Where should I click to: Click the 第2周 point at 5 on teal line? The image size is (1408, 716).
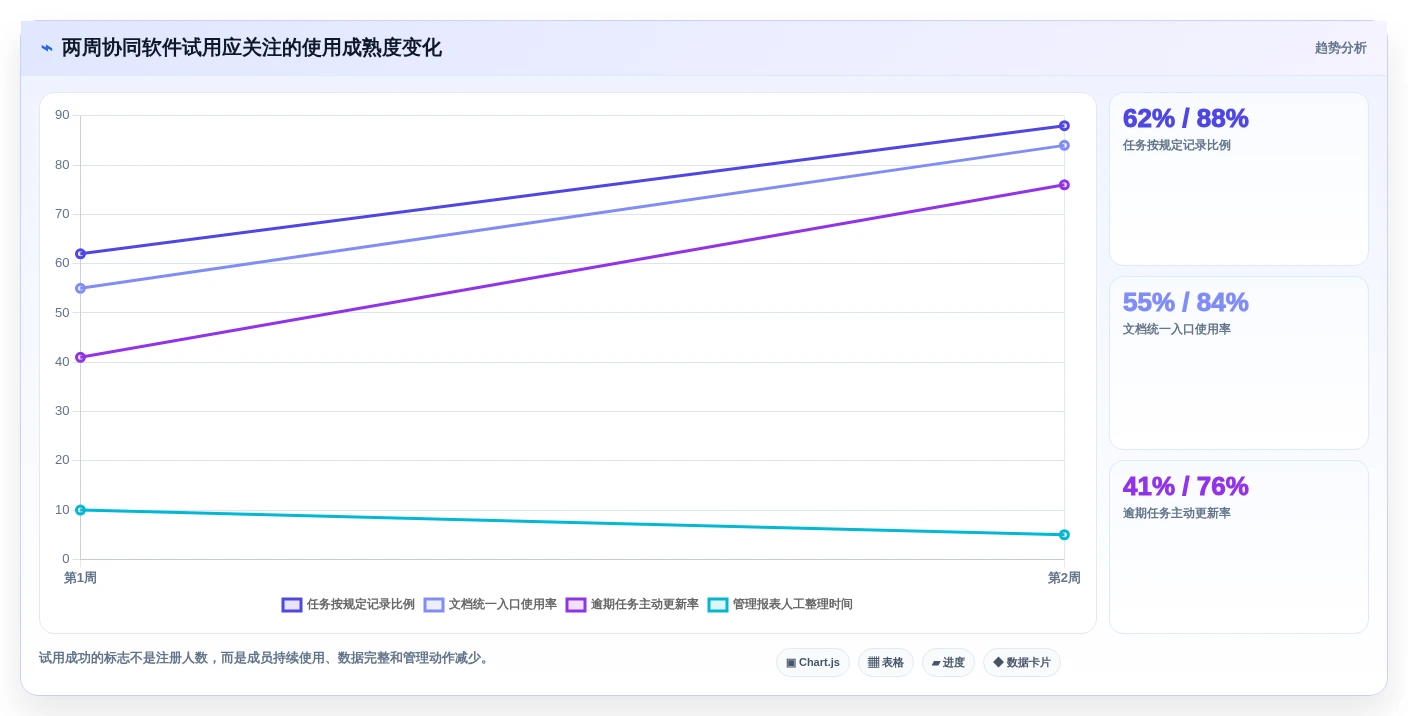tap(1064, 535)
